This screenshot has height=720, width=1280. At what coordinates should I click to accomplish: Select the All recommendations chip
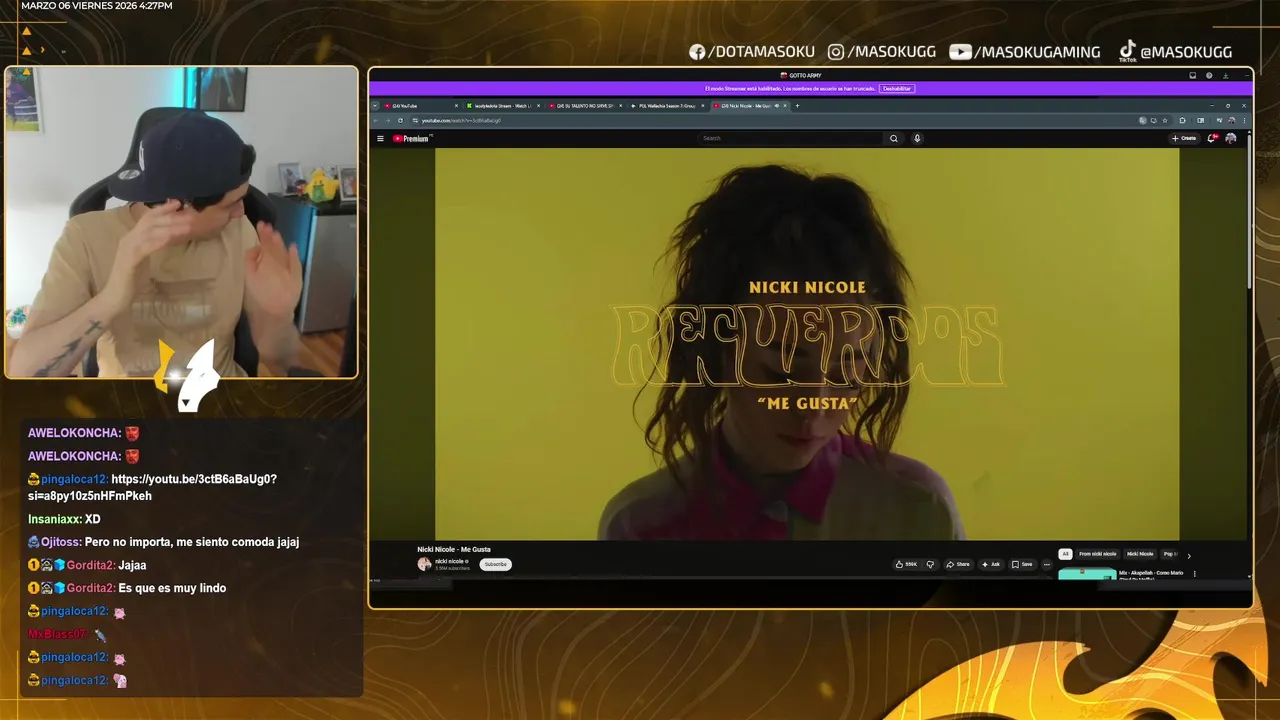tap(1065, 554)
